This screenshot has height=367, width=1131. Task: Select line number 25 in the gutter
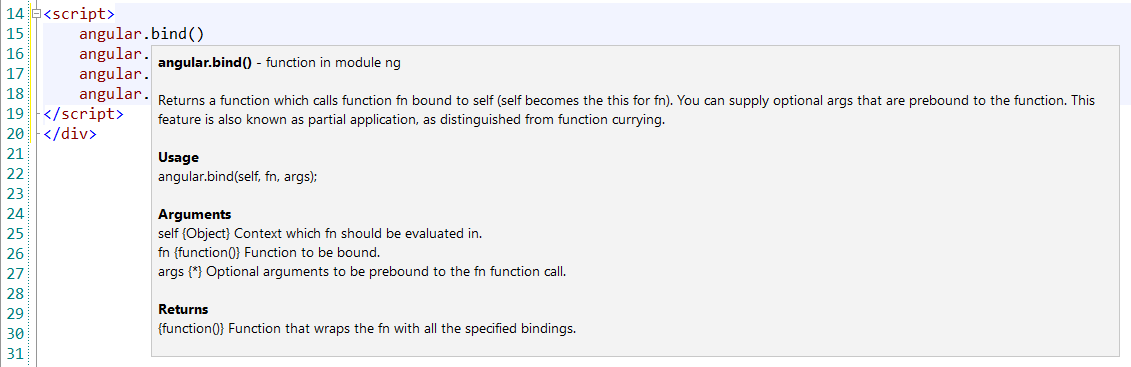[14, 234]
